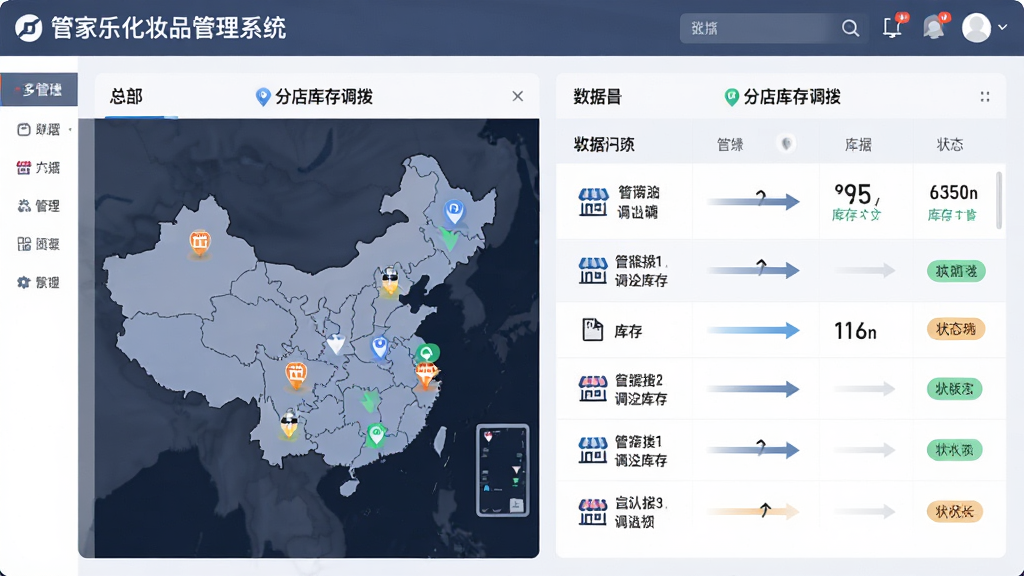Open the 分店库存调拨 map tab
This screenshot has height=576, width=1024.
point(314,97)
